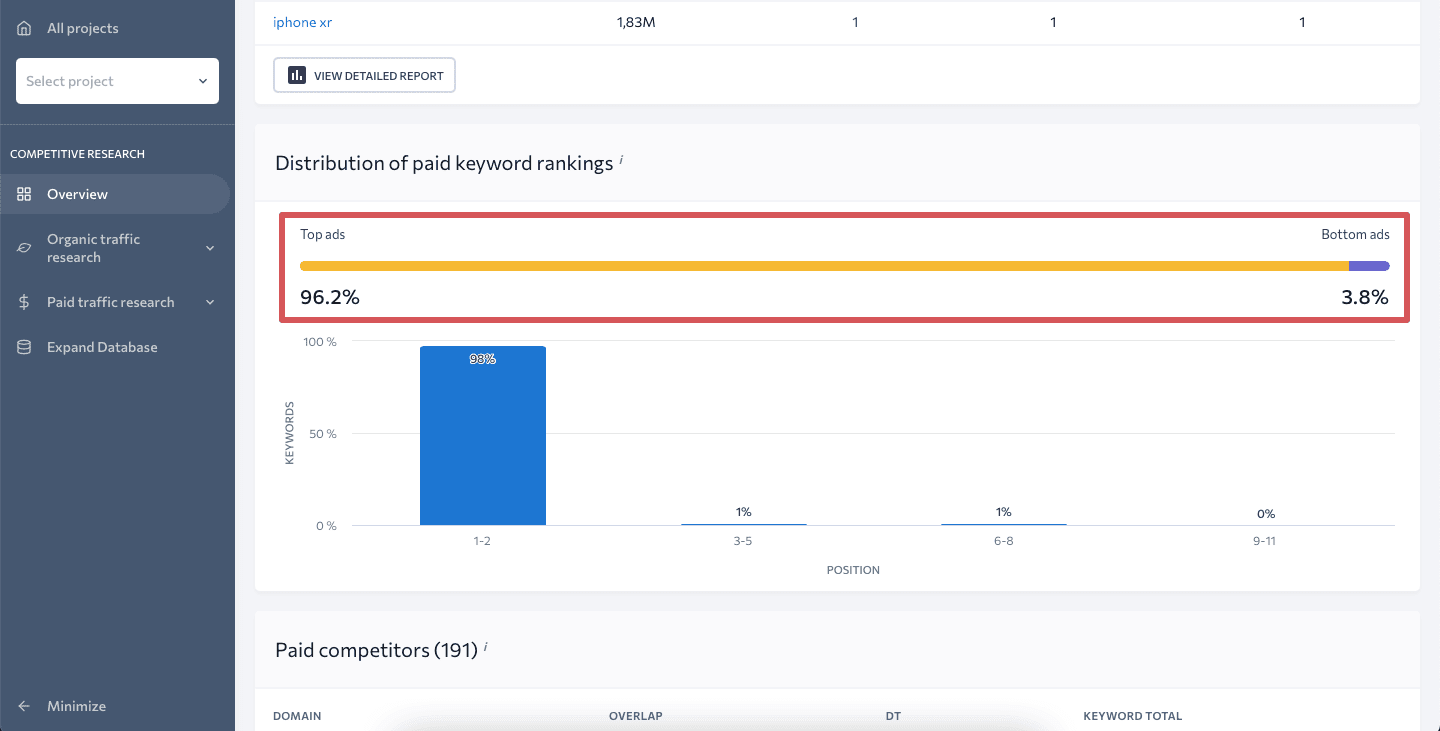Click the Minimize sidebar arrow icon
This screenshot has width=1440, height=731.
coord(24,706)
